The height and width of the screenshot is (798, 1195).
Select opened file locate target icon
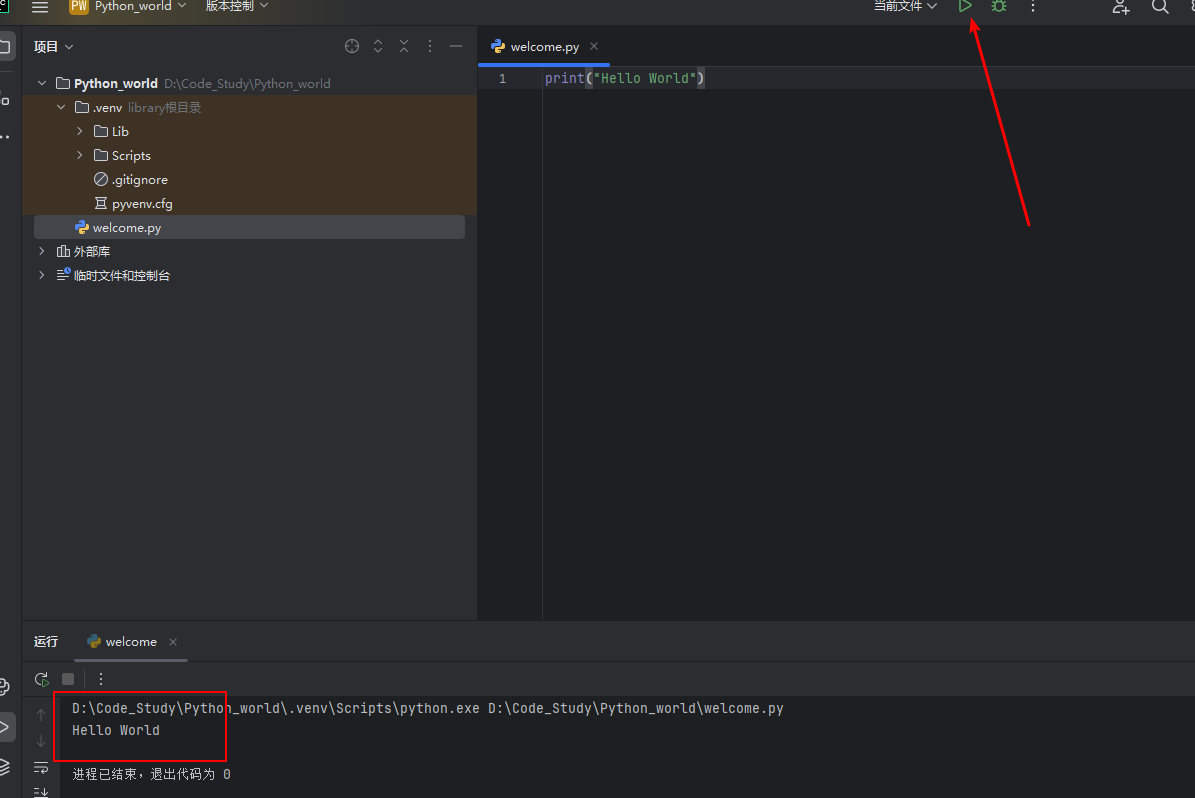click(352, 46)
